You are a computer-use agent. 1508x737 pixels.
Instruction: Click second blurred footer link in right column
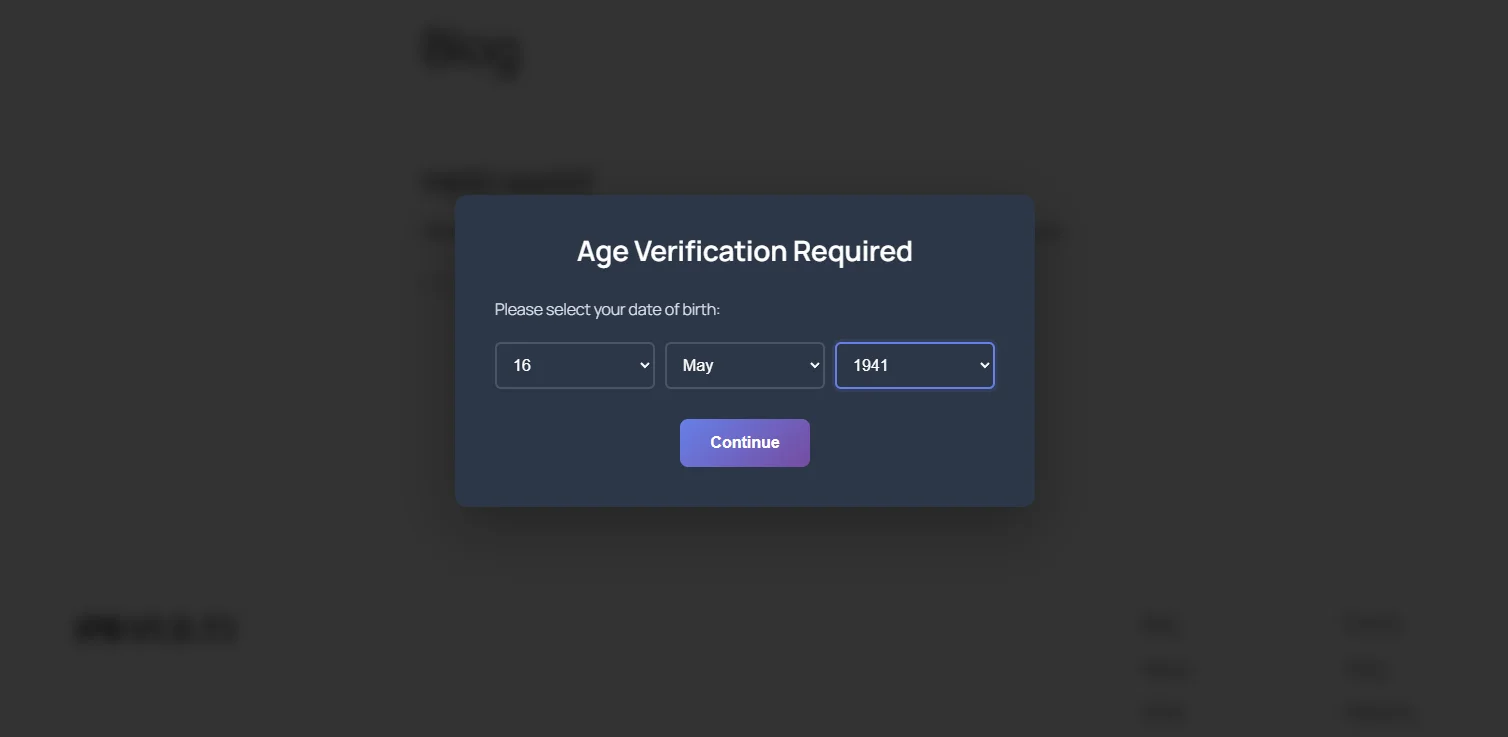1365,669
